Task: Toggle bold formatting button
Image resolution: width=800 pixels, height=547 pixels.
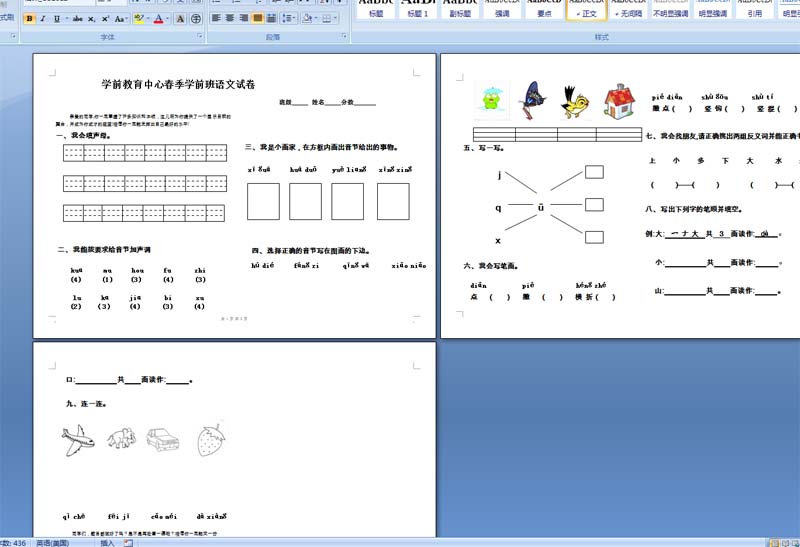Action: 29,19
